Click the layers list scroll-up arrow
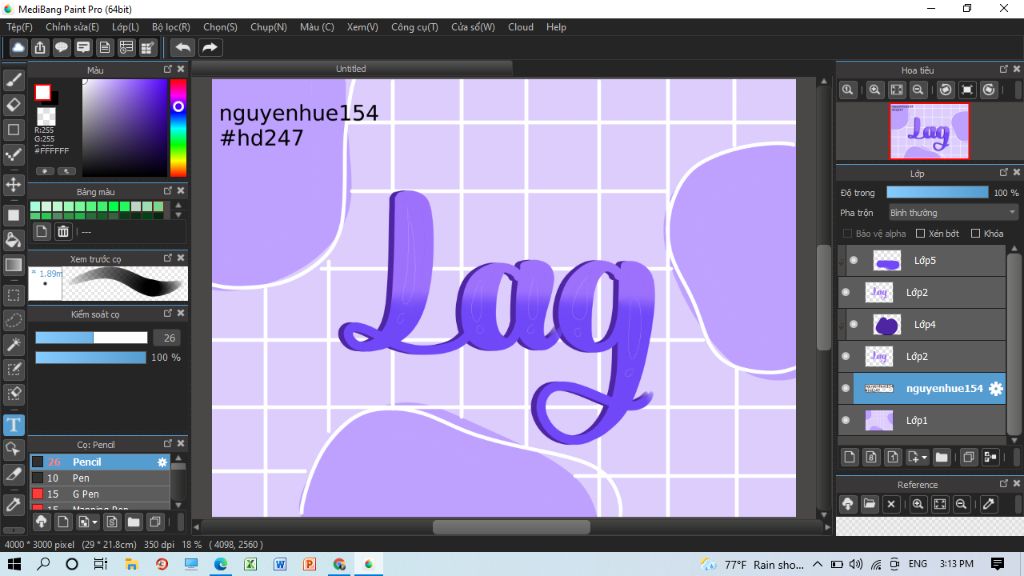 pyautogui.click(x=1014, y=249)
